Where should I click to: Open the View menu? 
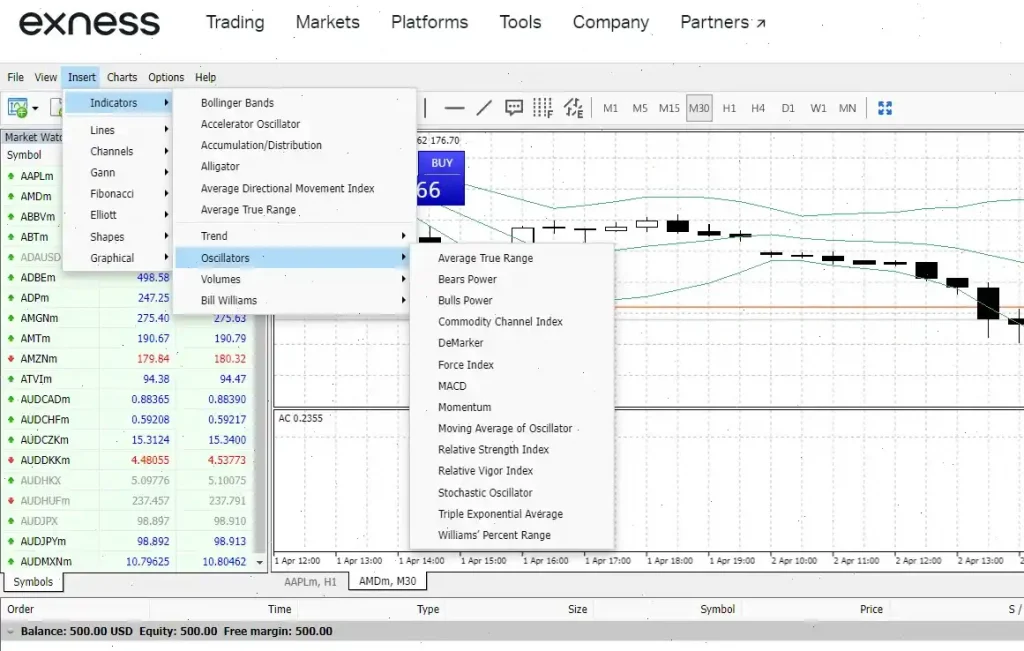coord(46,77)
